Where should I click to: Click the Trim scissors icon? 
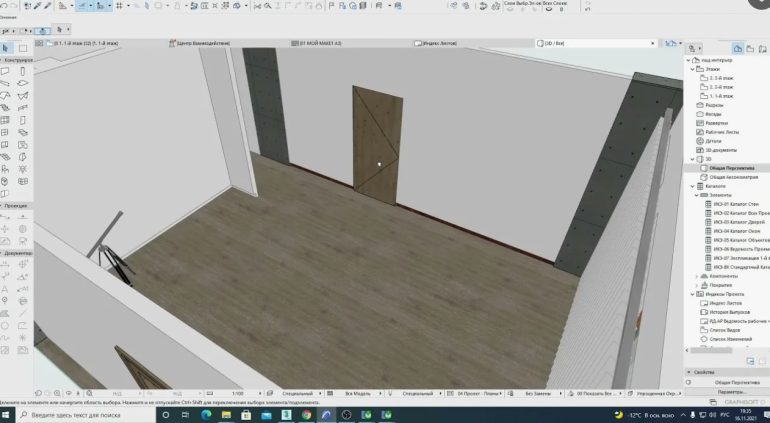pyautogui.click(x=257, y=6)
